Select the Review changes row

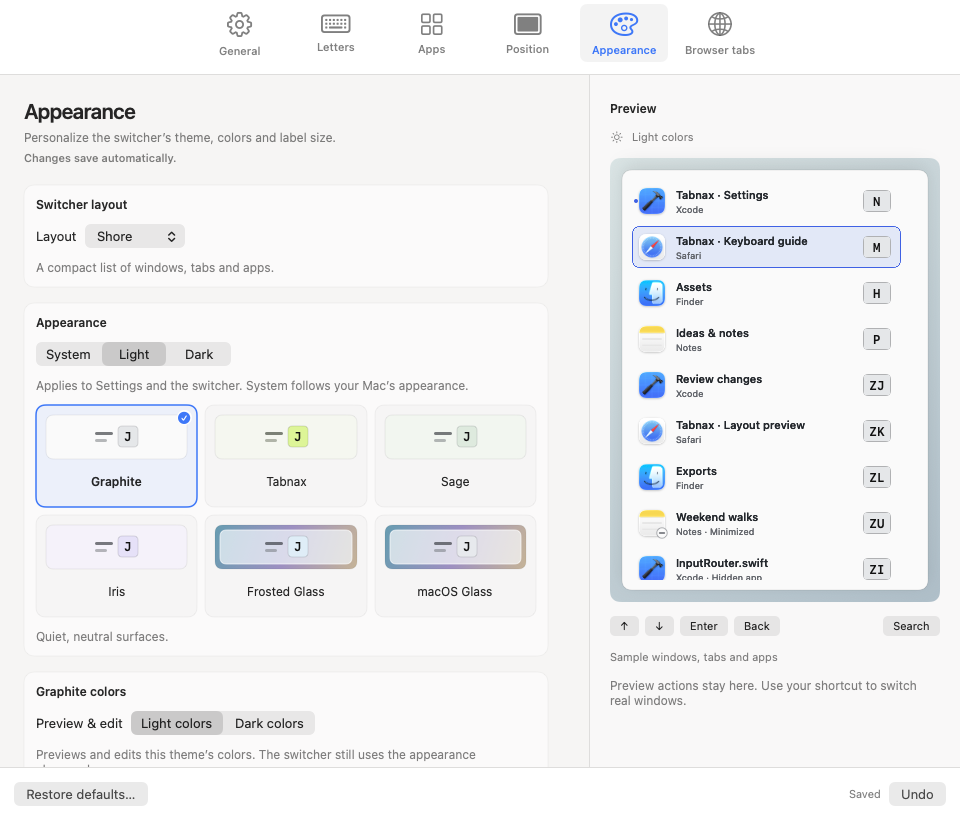(767, 385)
